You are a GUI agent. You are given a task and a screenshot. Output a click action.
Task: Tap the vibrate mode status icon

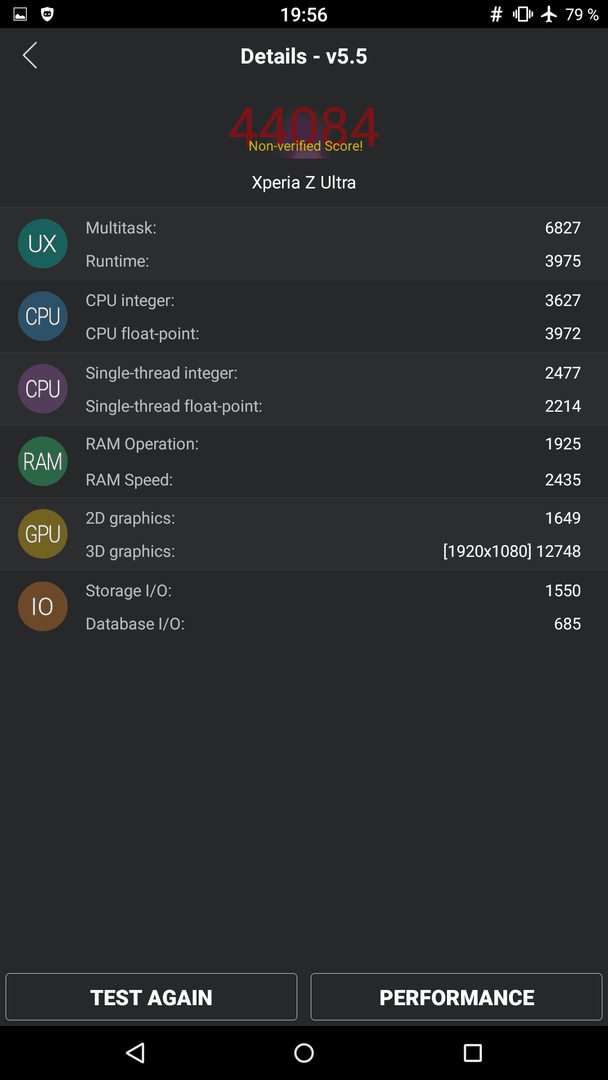[x=523, y=14]
